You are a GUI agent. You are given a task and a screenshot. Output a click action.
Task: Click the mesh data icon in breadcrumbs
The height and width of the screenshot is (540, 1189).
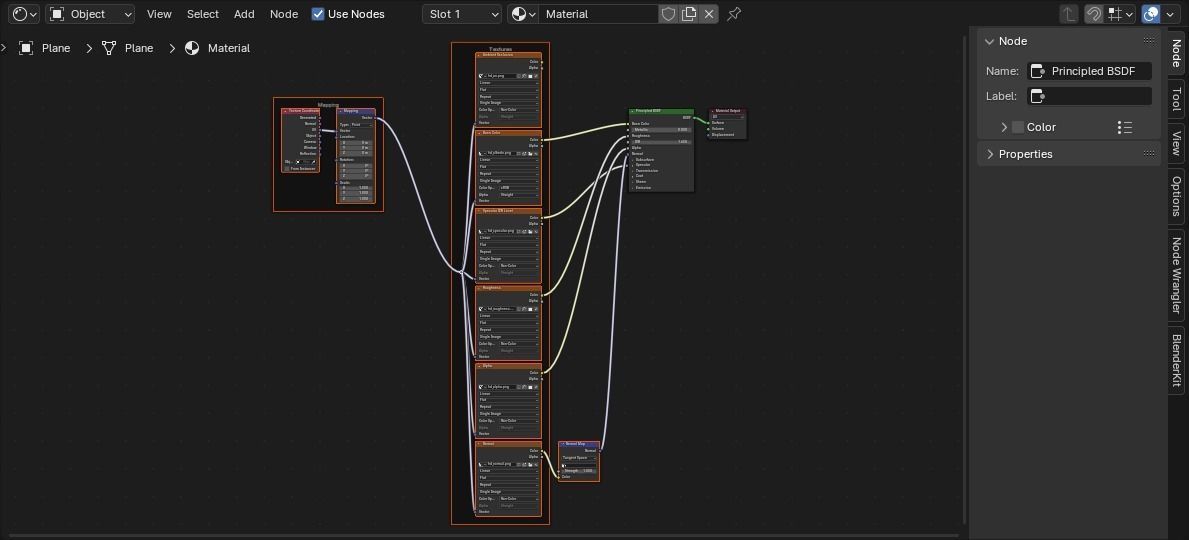[x=109, y=48]
